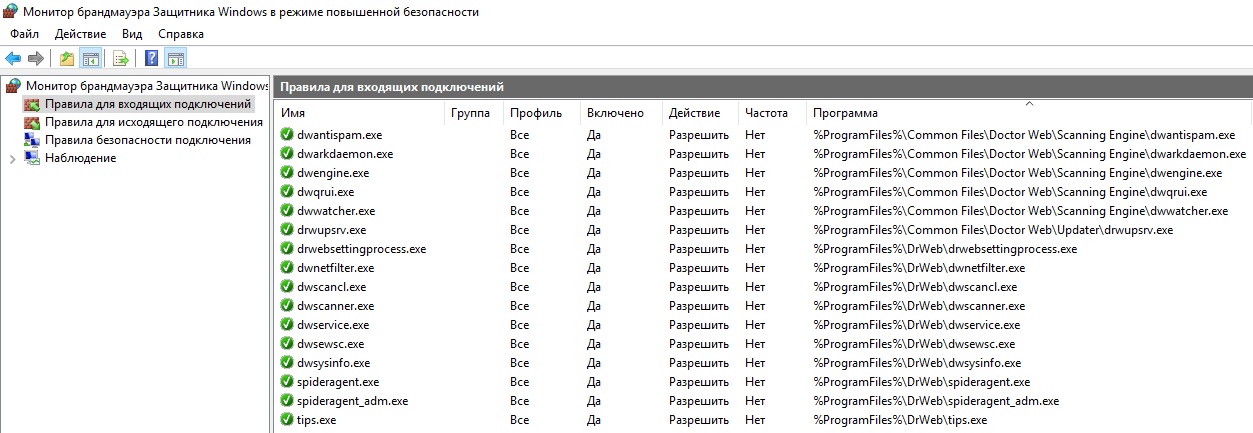Click Да in the dwwatcher.exe row
This screenshot has height=433, width=1253.
[594, 211]
